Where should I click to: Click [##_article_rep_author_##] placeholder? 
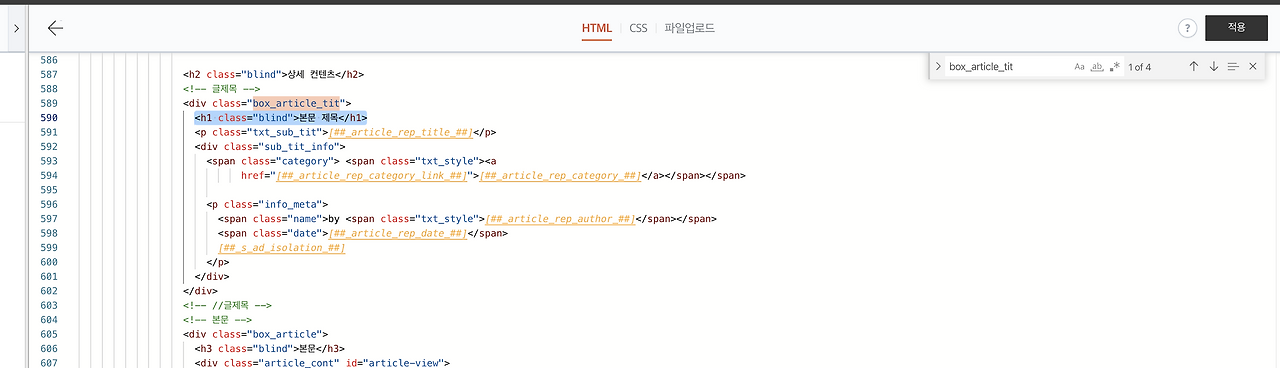[x=560, y=219]
